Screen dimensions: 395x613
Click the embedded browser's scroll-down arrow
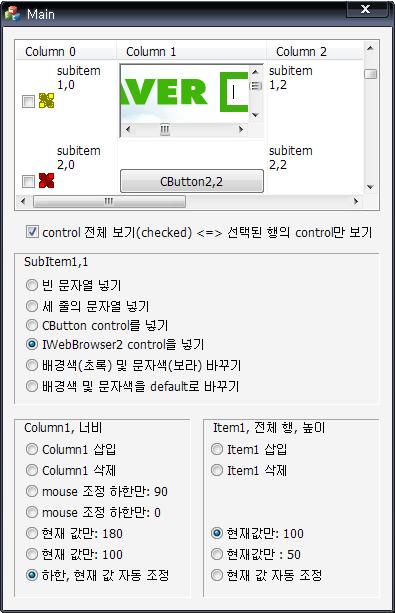(x=255, y=115)
